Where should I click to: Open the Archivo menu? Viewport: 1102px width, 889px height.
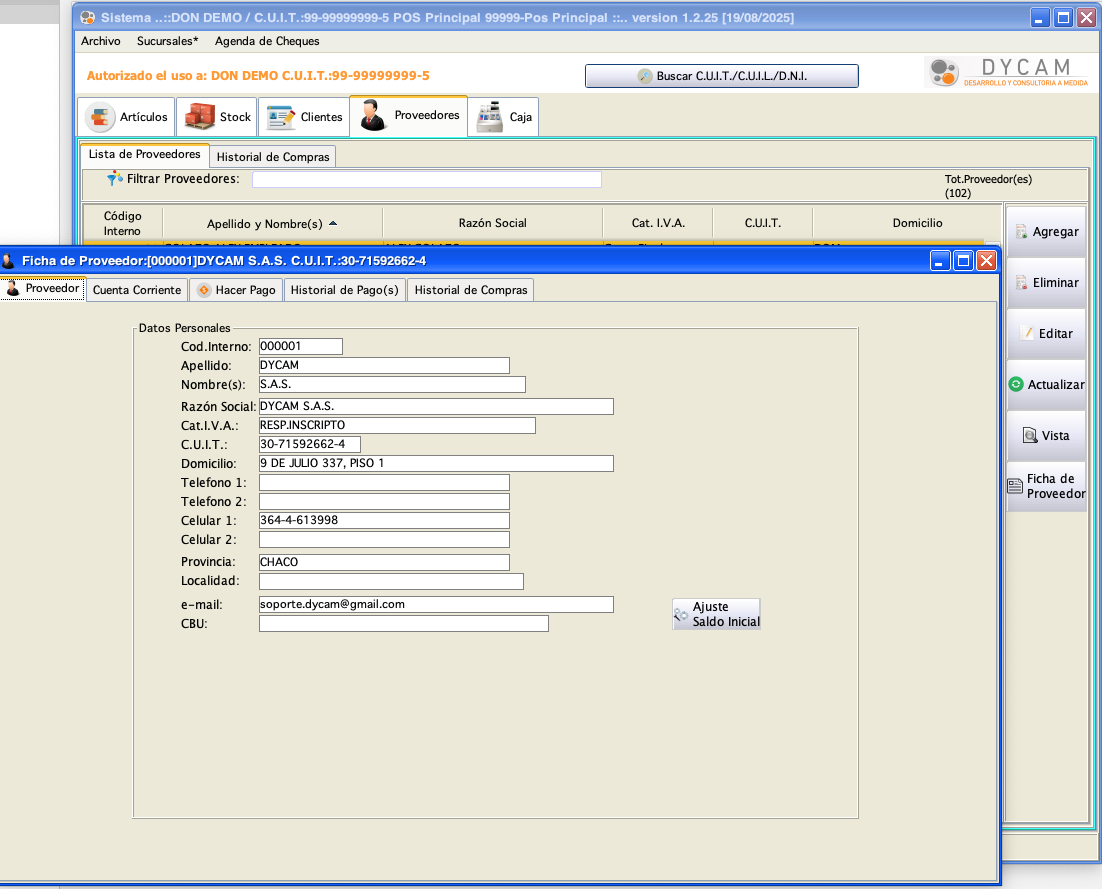tap(100, 41)
